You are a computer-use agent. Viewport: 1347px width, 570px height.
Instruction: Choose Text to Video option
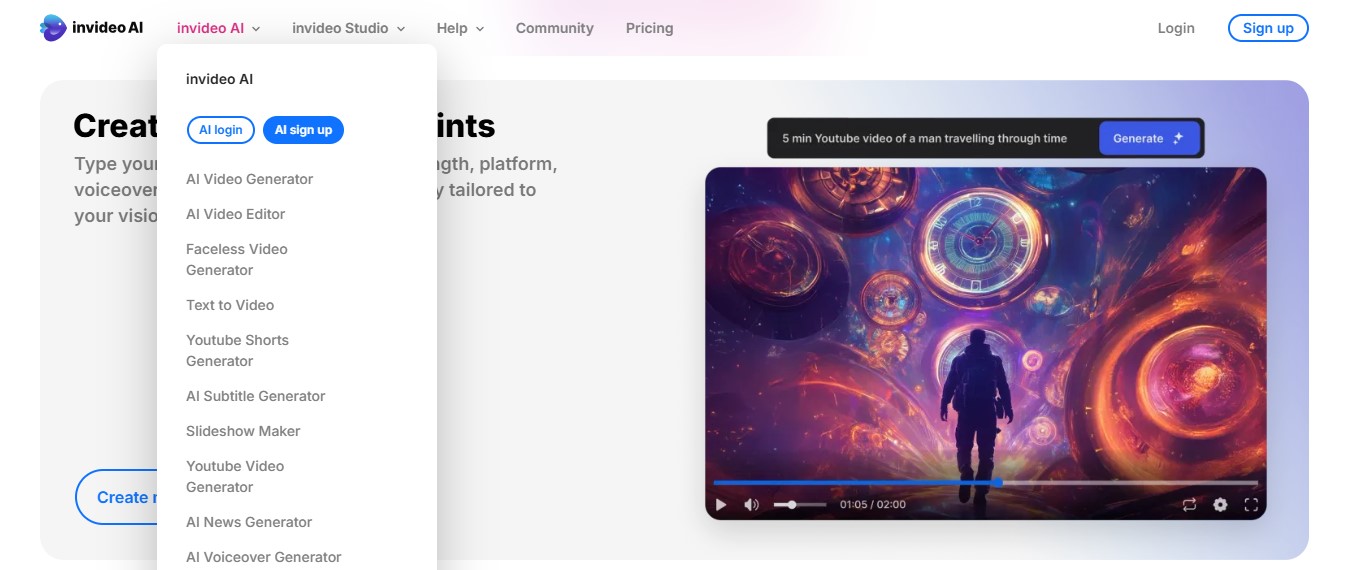[230, 305]
